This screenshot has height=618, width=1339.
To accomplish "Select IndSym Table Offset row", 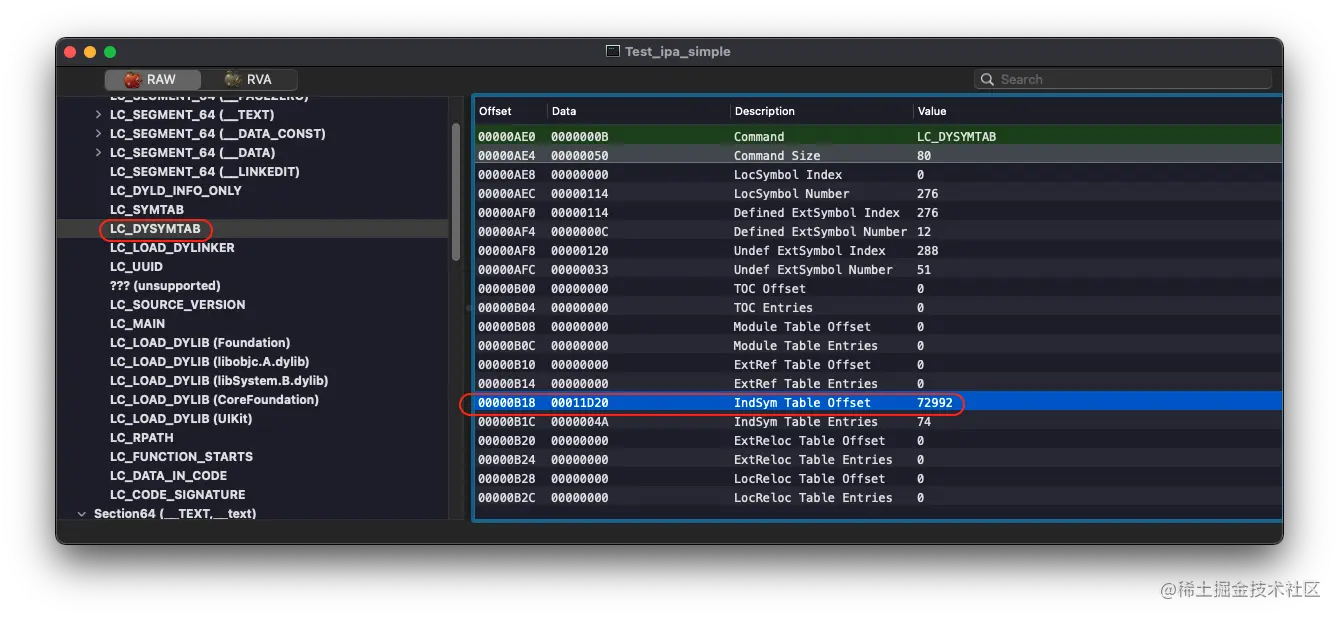I will tap(878, 402).
